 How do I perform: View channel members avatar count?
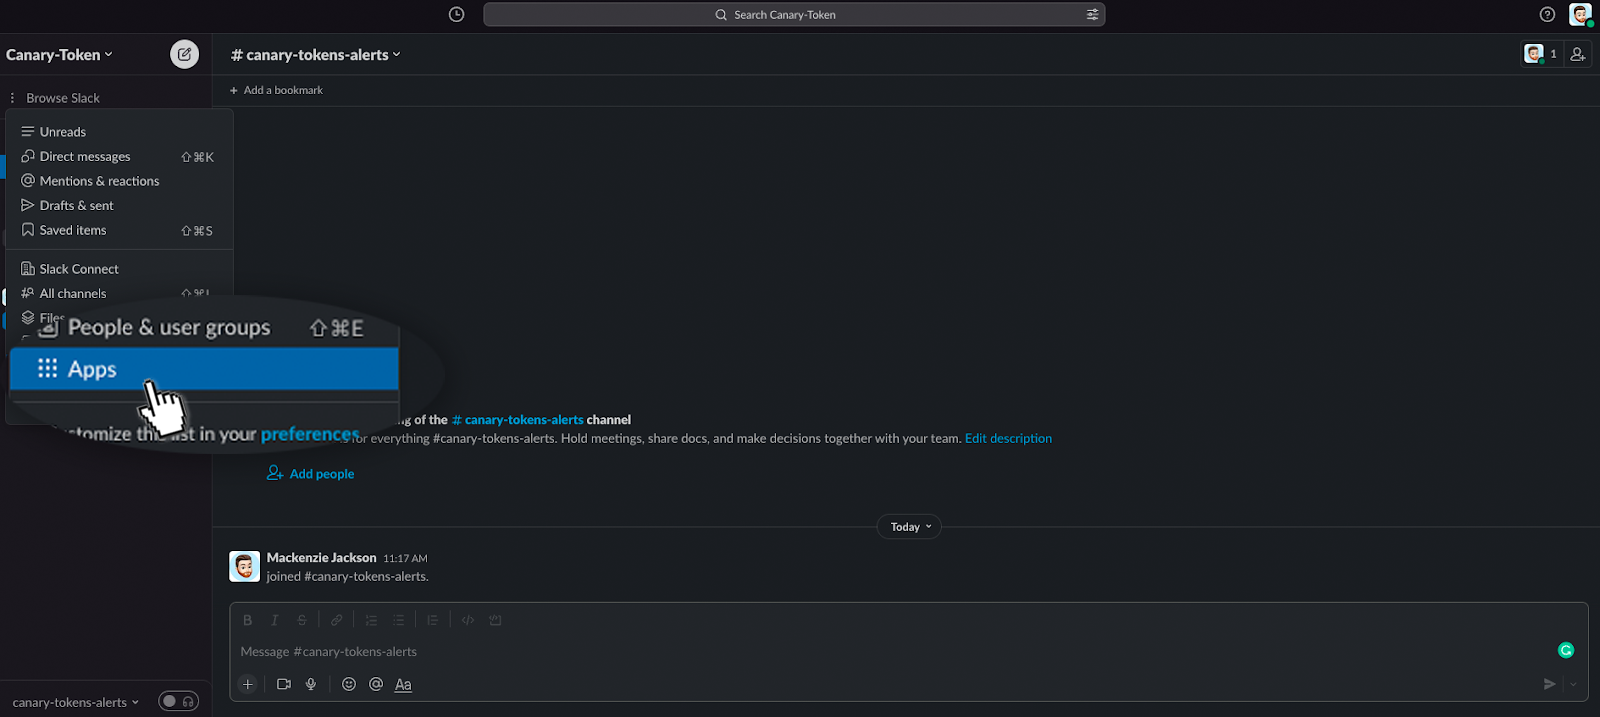point(1541,54)
